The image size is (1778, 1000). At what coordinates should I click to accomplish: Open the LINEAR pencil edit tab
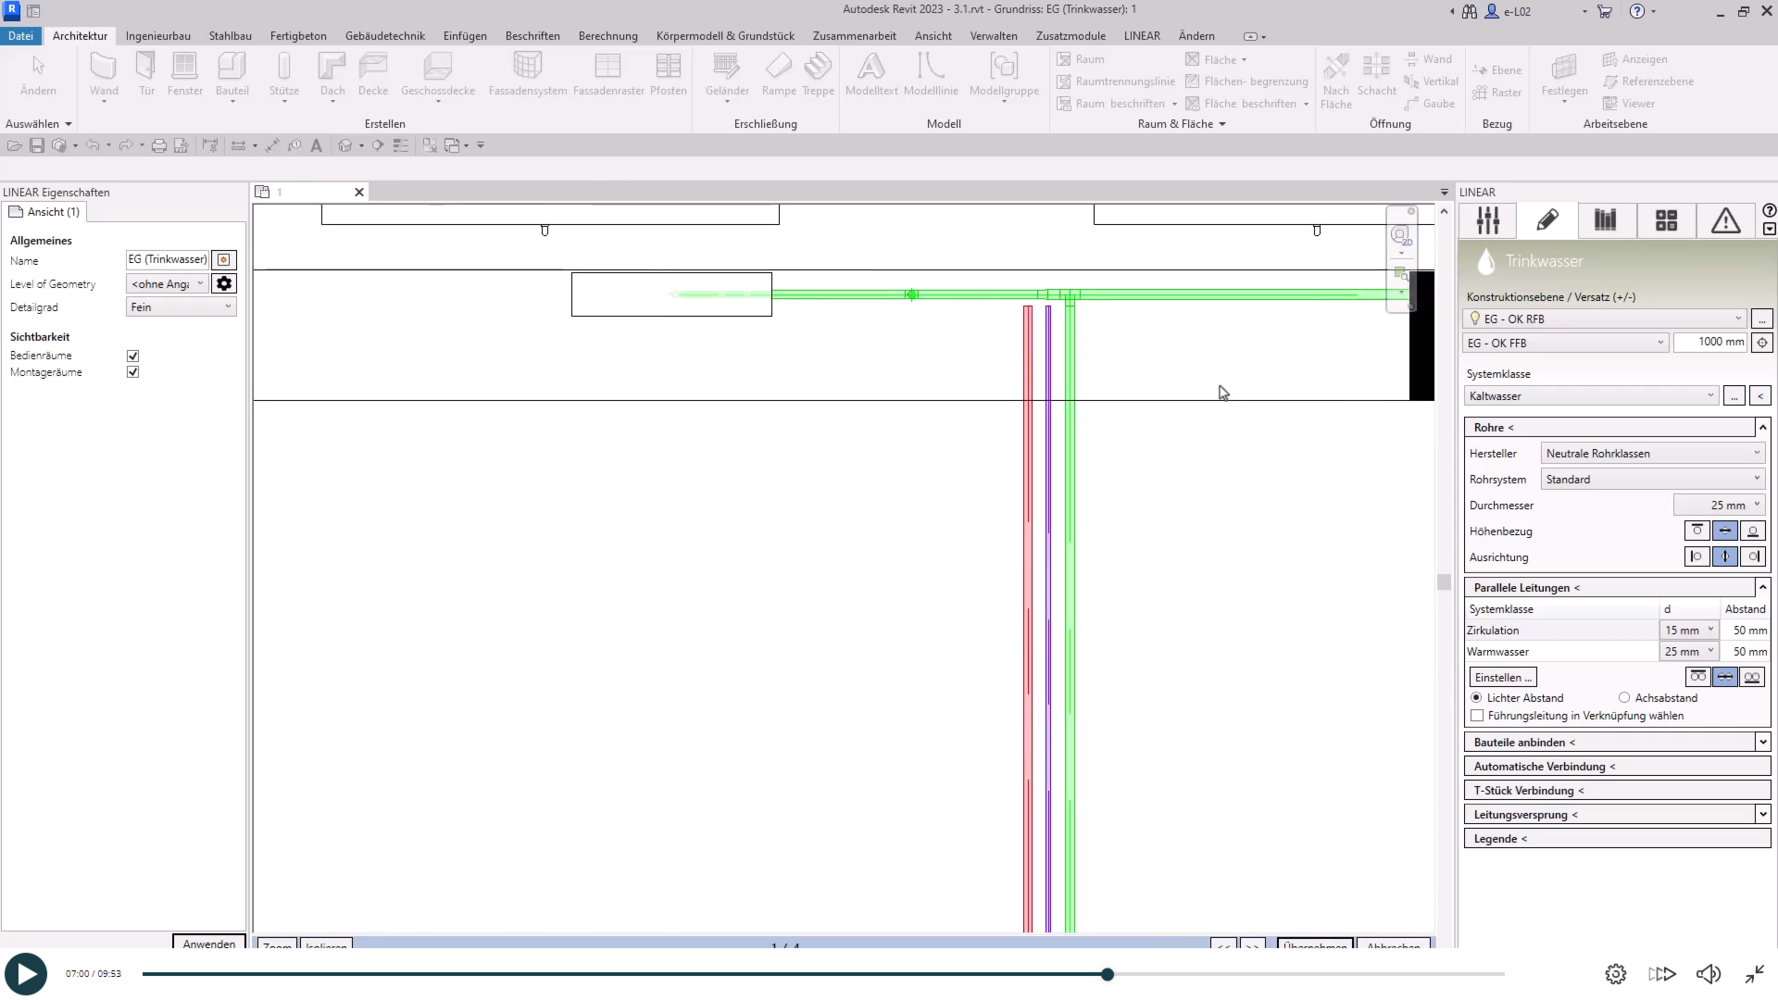[1547, 220]
